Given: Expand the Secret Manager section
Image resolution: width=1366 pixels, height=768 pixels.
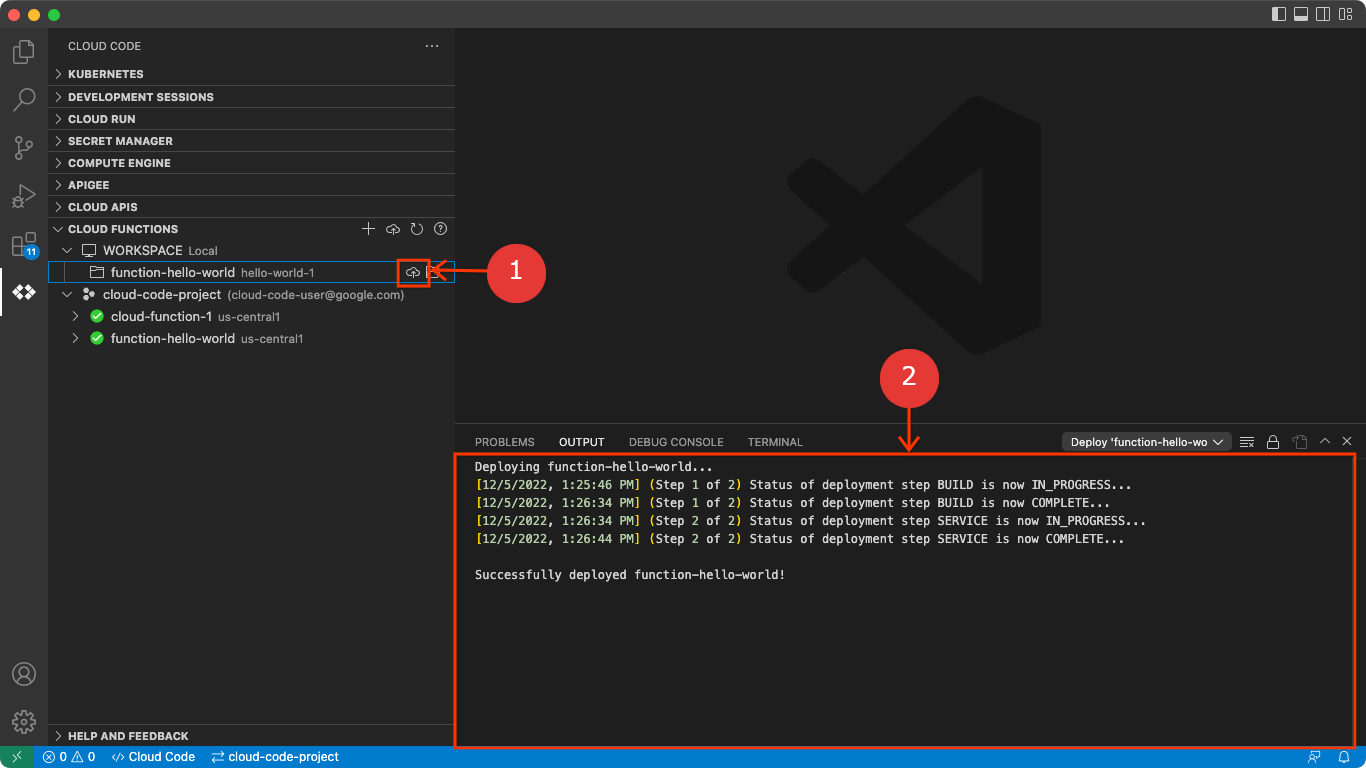Looking at the screenshot, I should click(x=251, y=141).
